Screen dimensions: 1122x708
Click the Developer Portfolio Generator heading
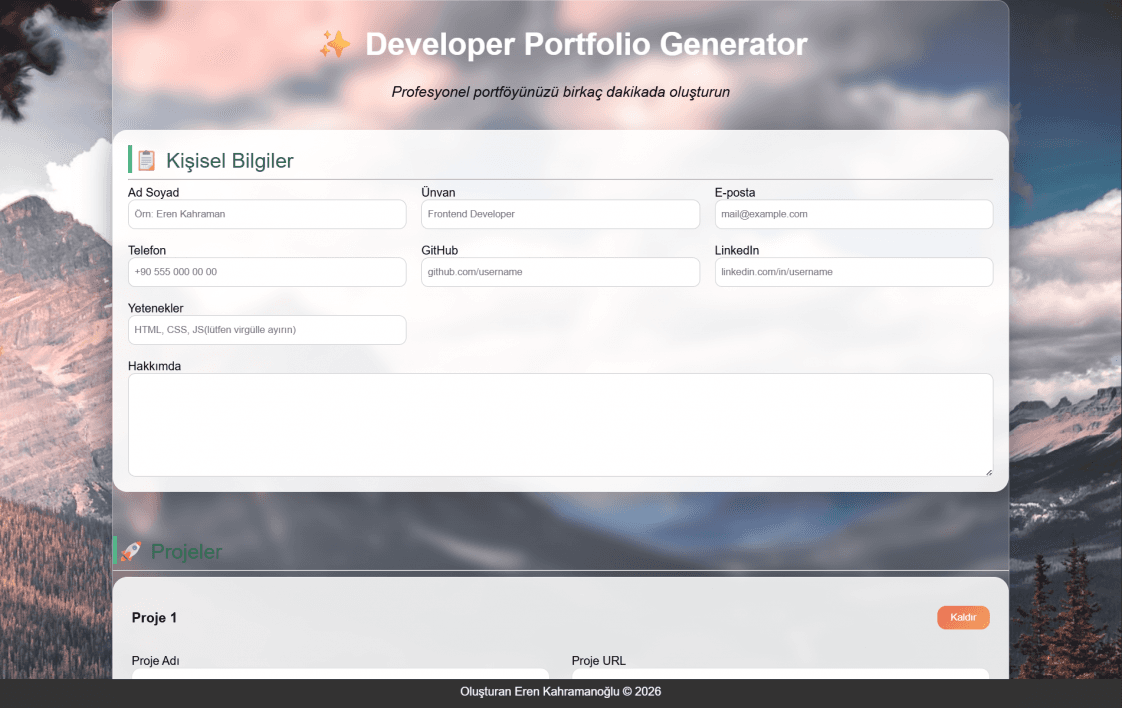[x=586, y=44]
